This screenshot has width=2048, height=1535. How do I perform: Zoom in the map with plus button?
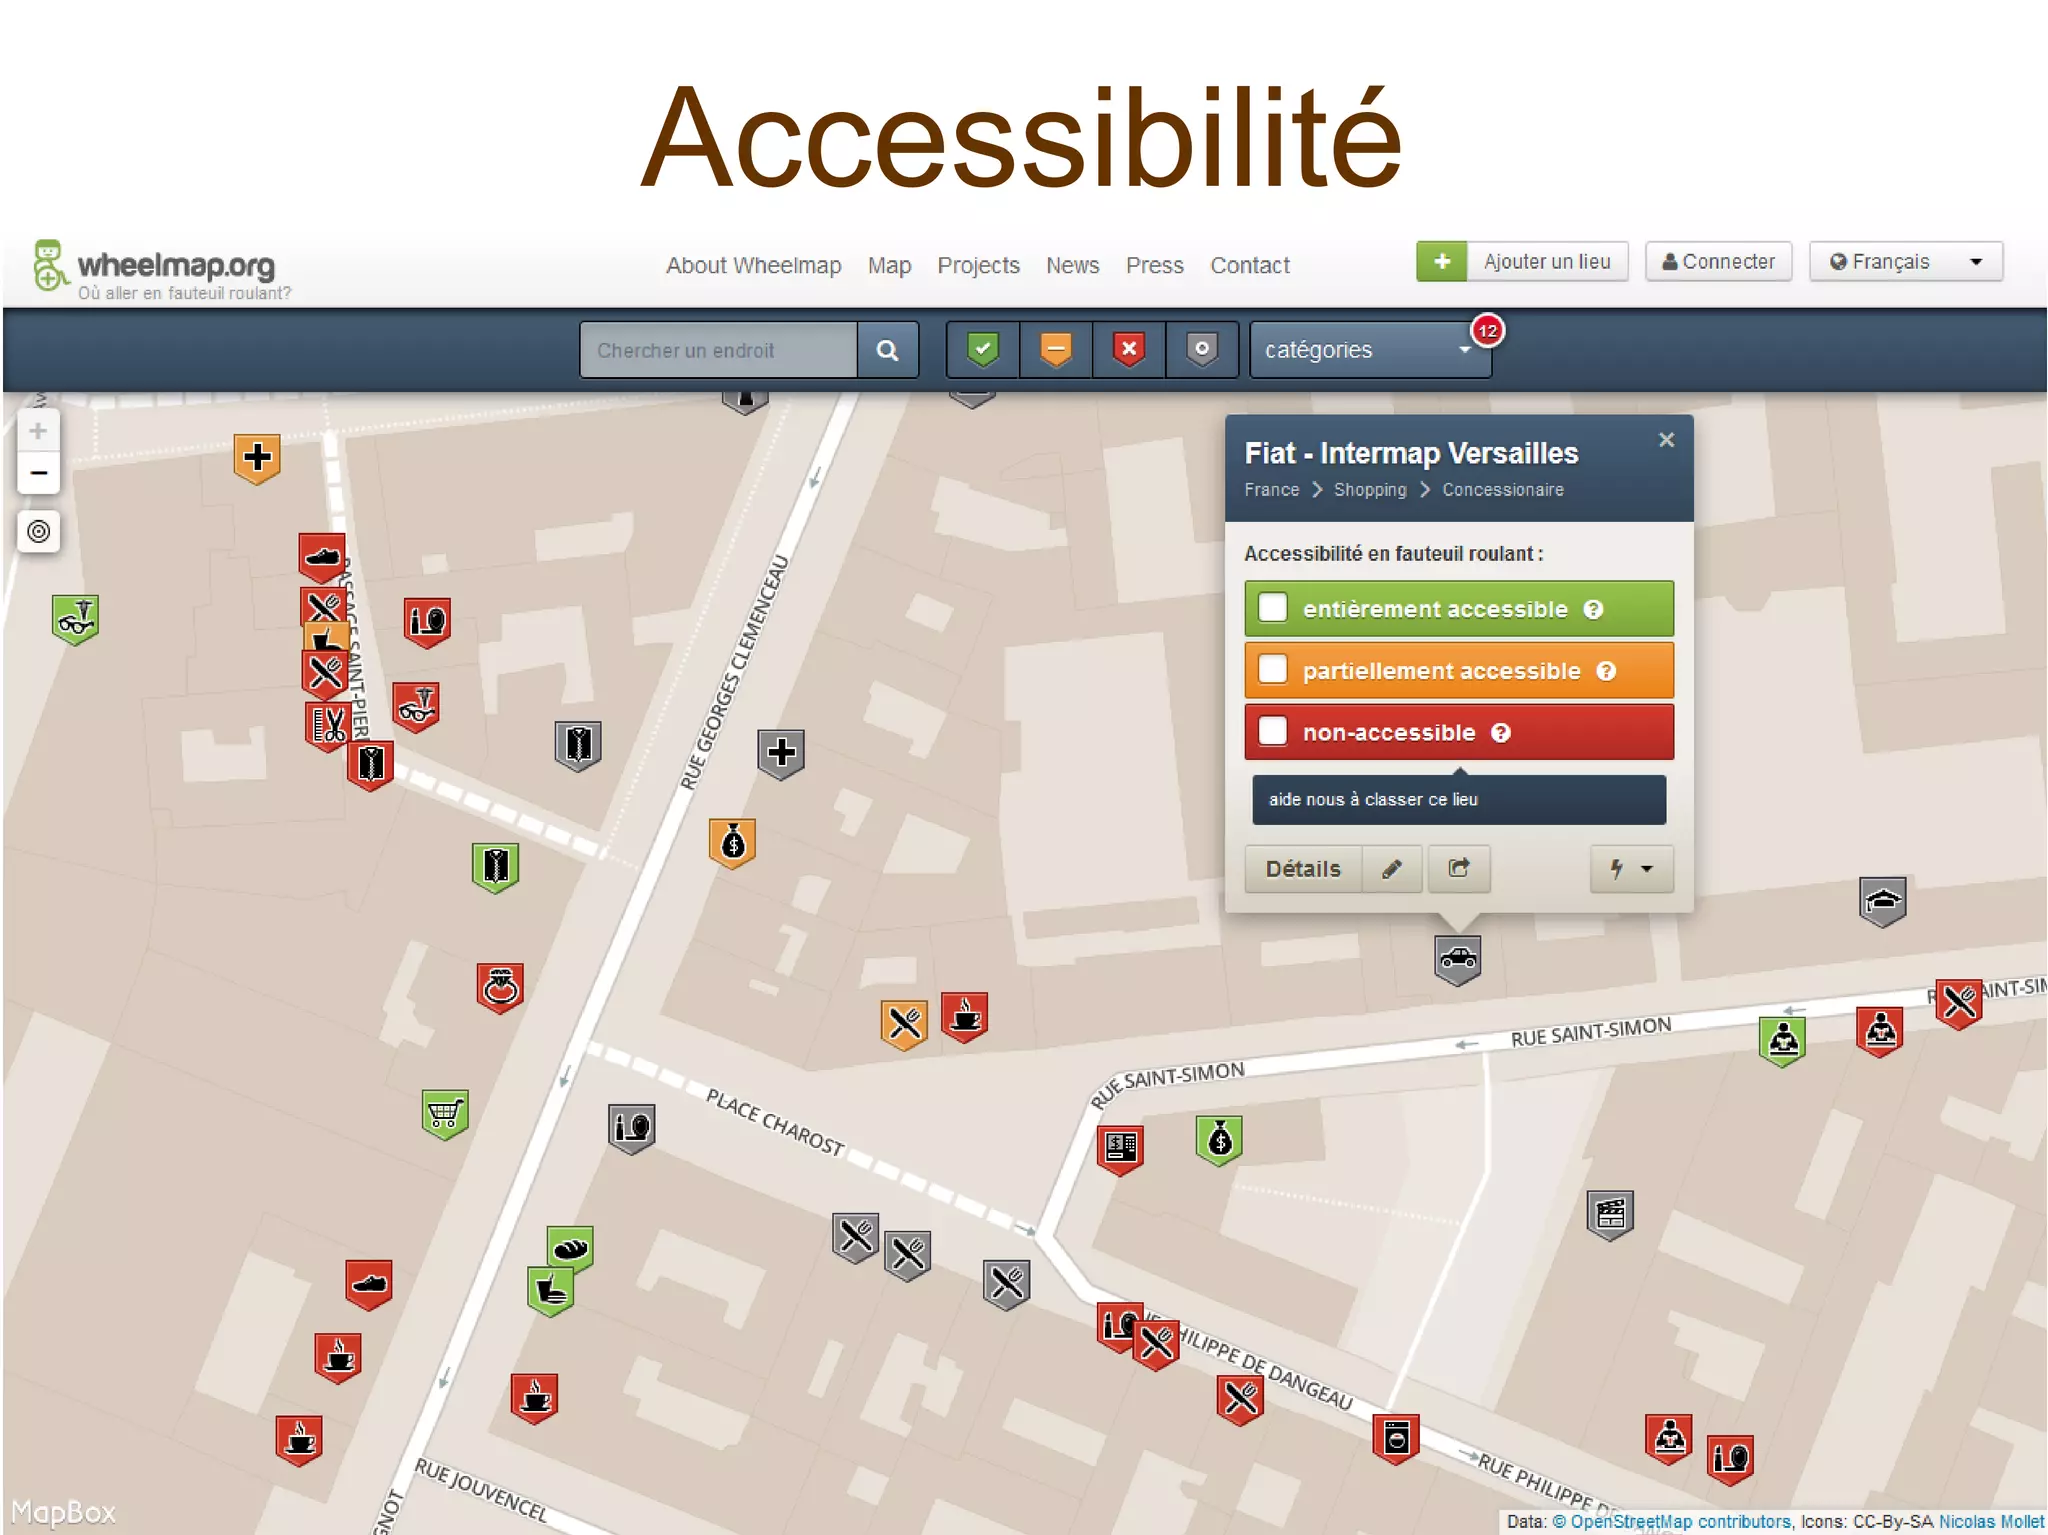[x=38, y=431]
